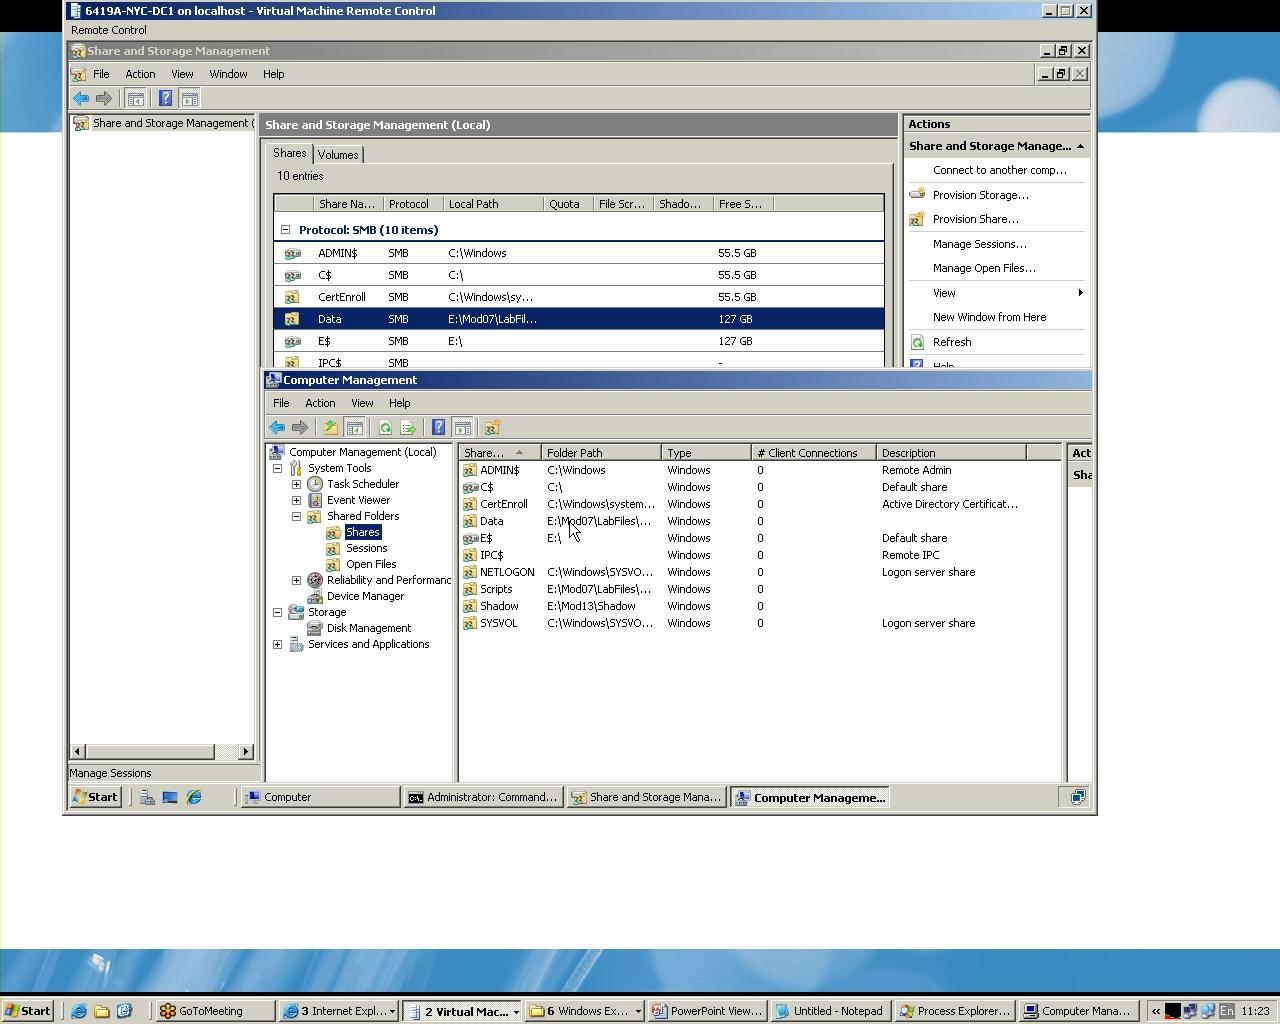
Task: Click Export List icon in Computer Management toolbar
Action: tap(408, 428)
